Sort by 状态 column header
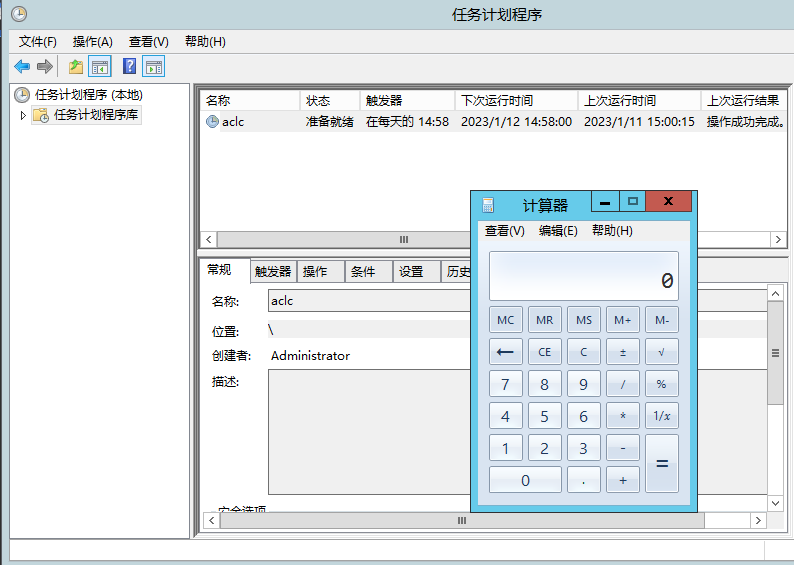Screen dimensions: 794x565 [330, 101]
